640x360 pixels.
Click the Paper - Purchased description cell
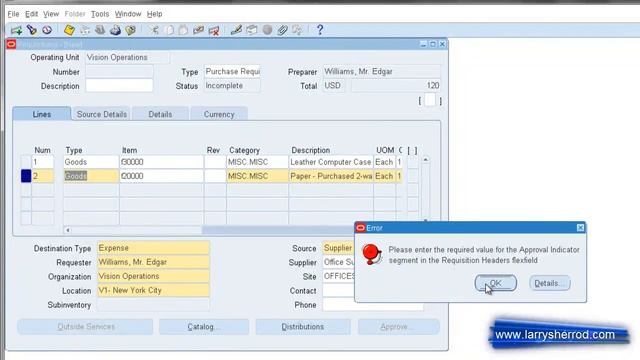[x=331, y=176]
